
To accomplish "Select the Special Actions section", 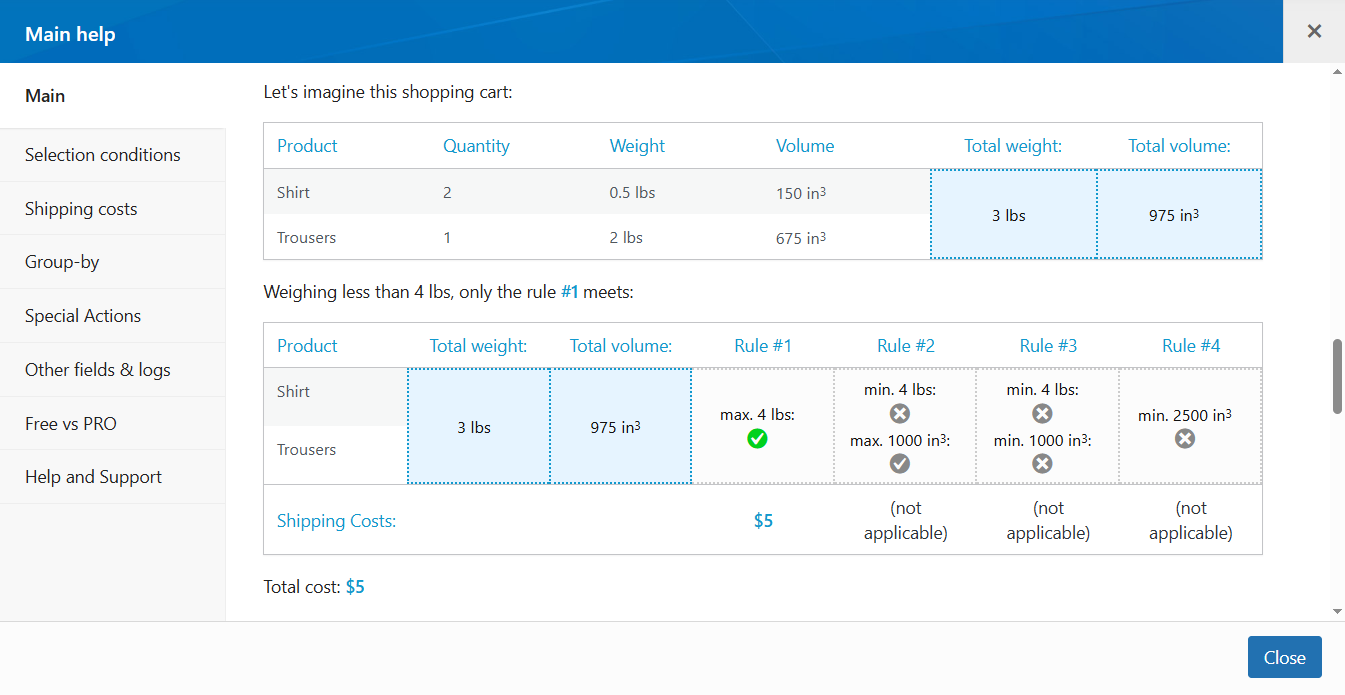I will 83,316.
